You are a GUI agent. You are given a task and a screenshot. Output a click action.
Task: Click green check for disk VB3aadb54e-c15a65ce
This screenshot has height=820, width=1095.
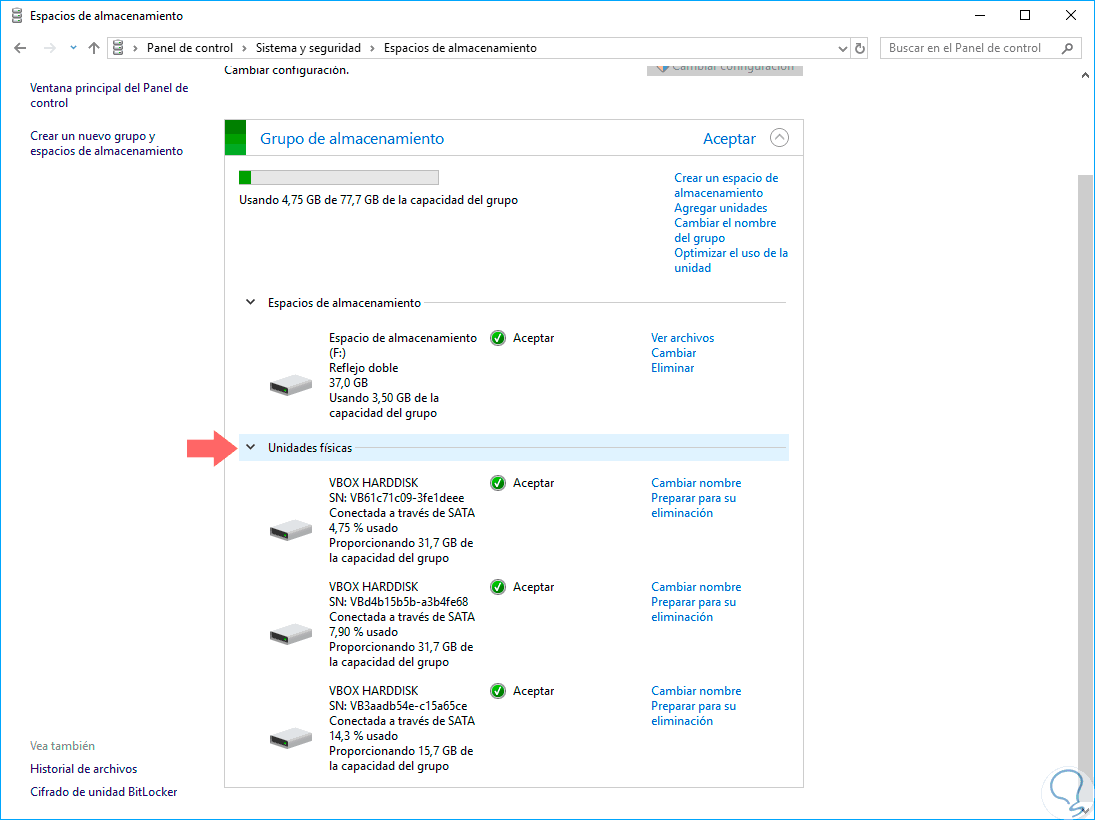pyautogui.click(x=498, y=691)
